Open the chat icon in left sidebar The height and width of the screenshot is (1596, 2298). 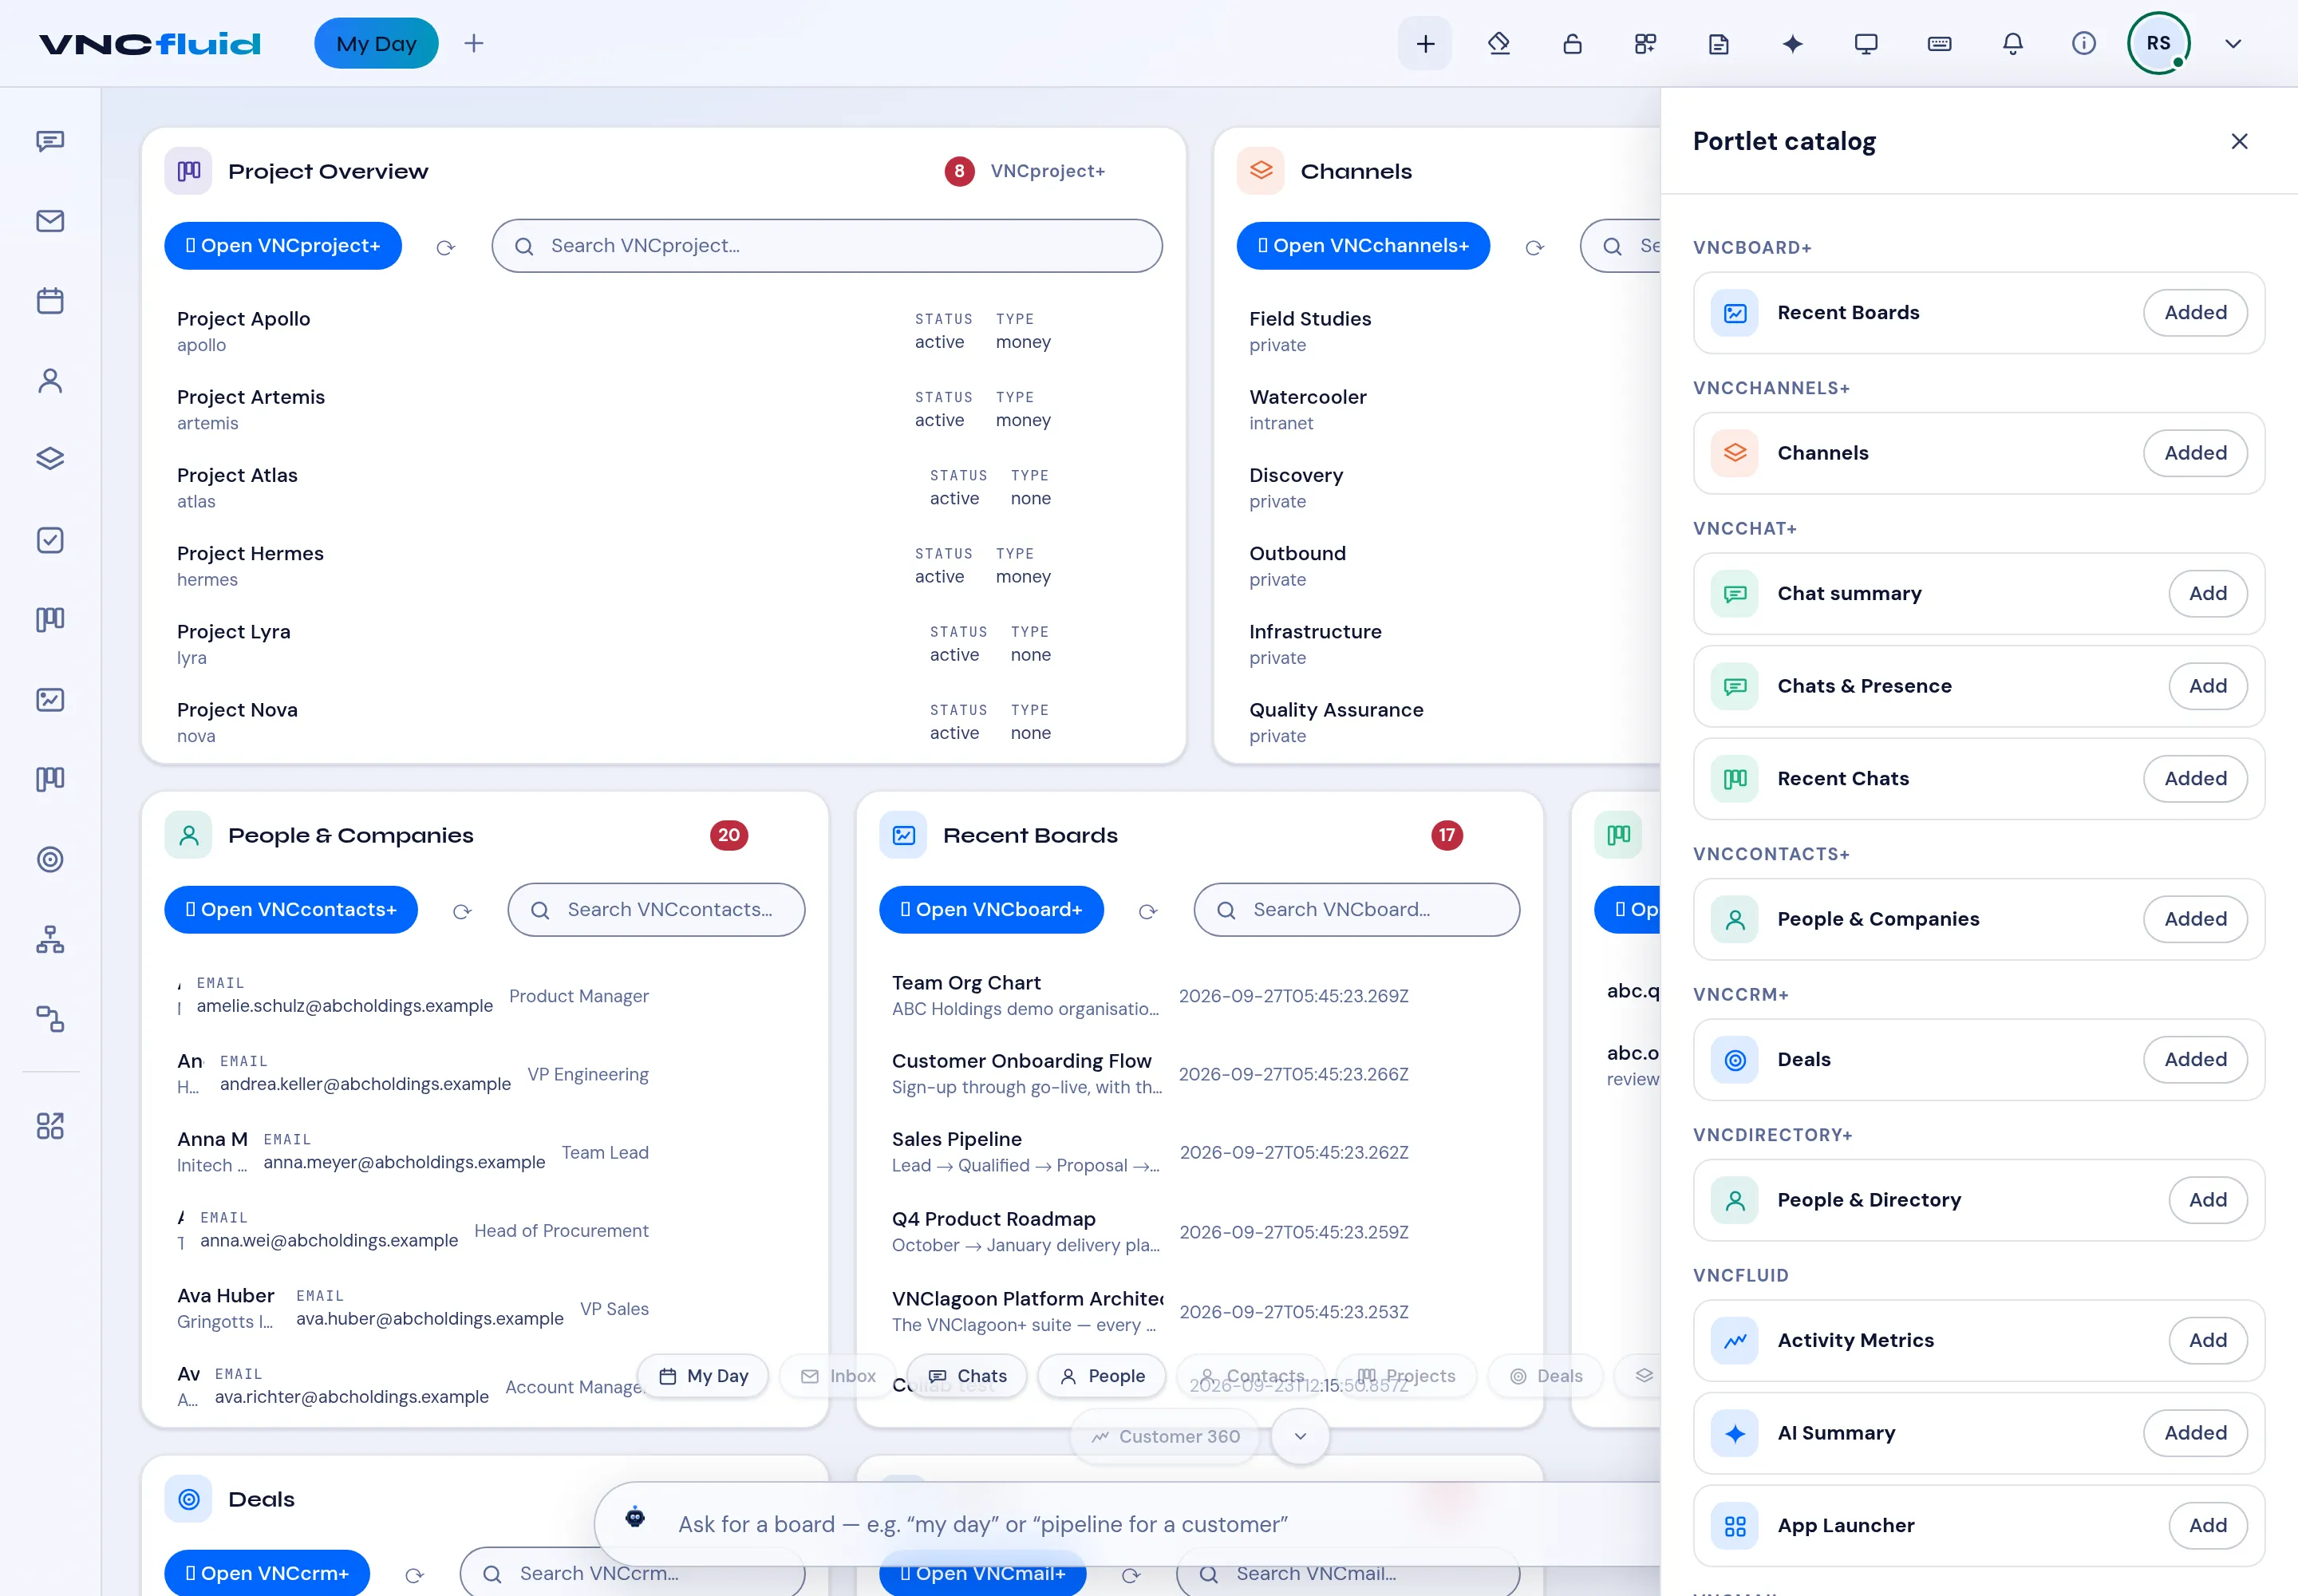coord(50,141)
